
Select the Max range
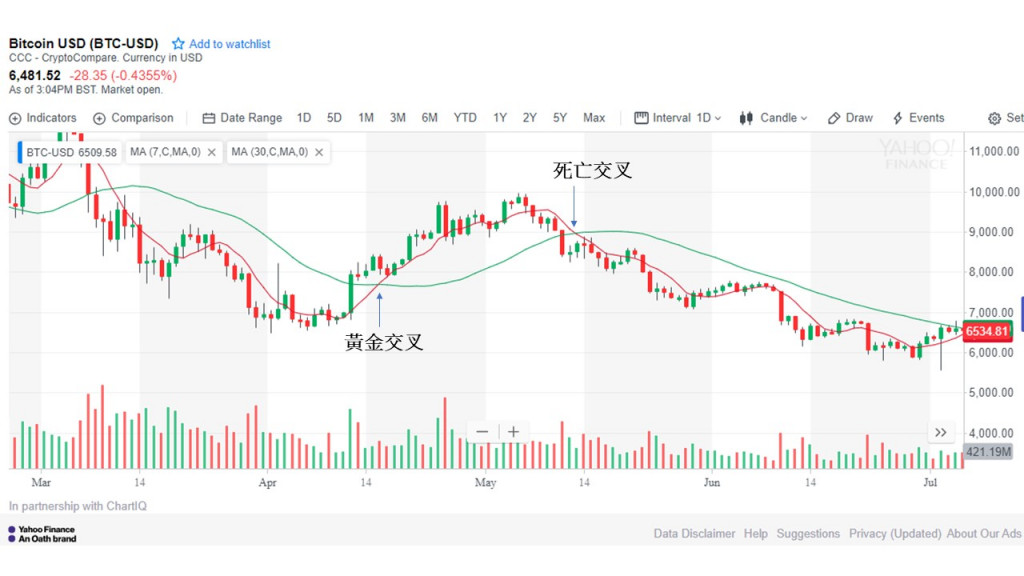(x=594, y=118)
